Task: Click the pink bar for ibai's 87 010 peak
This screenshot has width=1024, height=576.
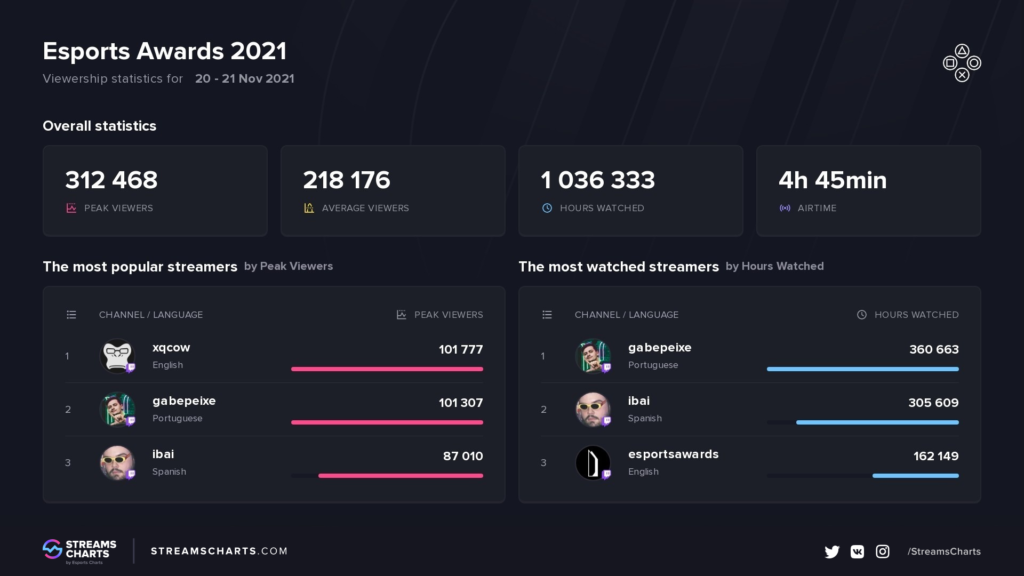Action: pyautogui.click(x=400, y=476)
